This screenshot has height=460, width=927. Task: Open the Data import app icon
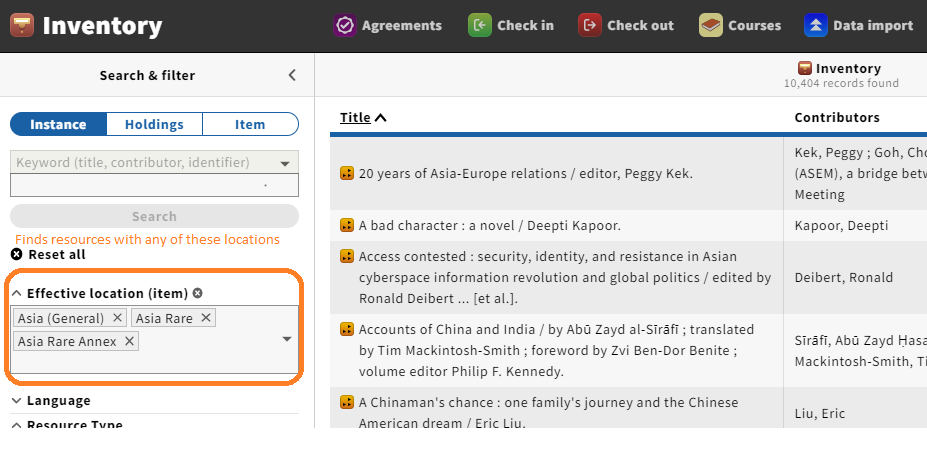tap(815, 25)
